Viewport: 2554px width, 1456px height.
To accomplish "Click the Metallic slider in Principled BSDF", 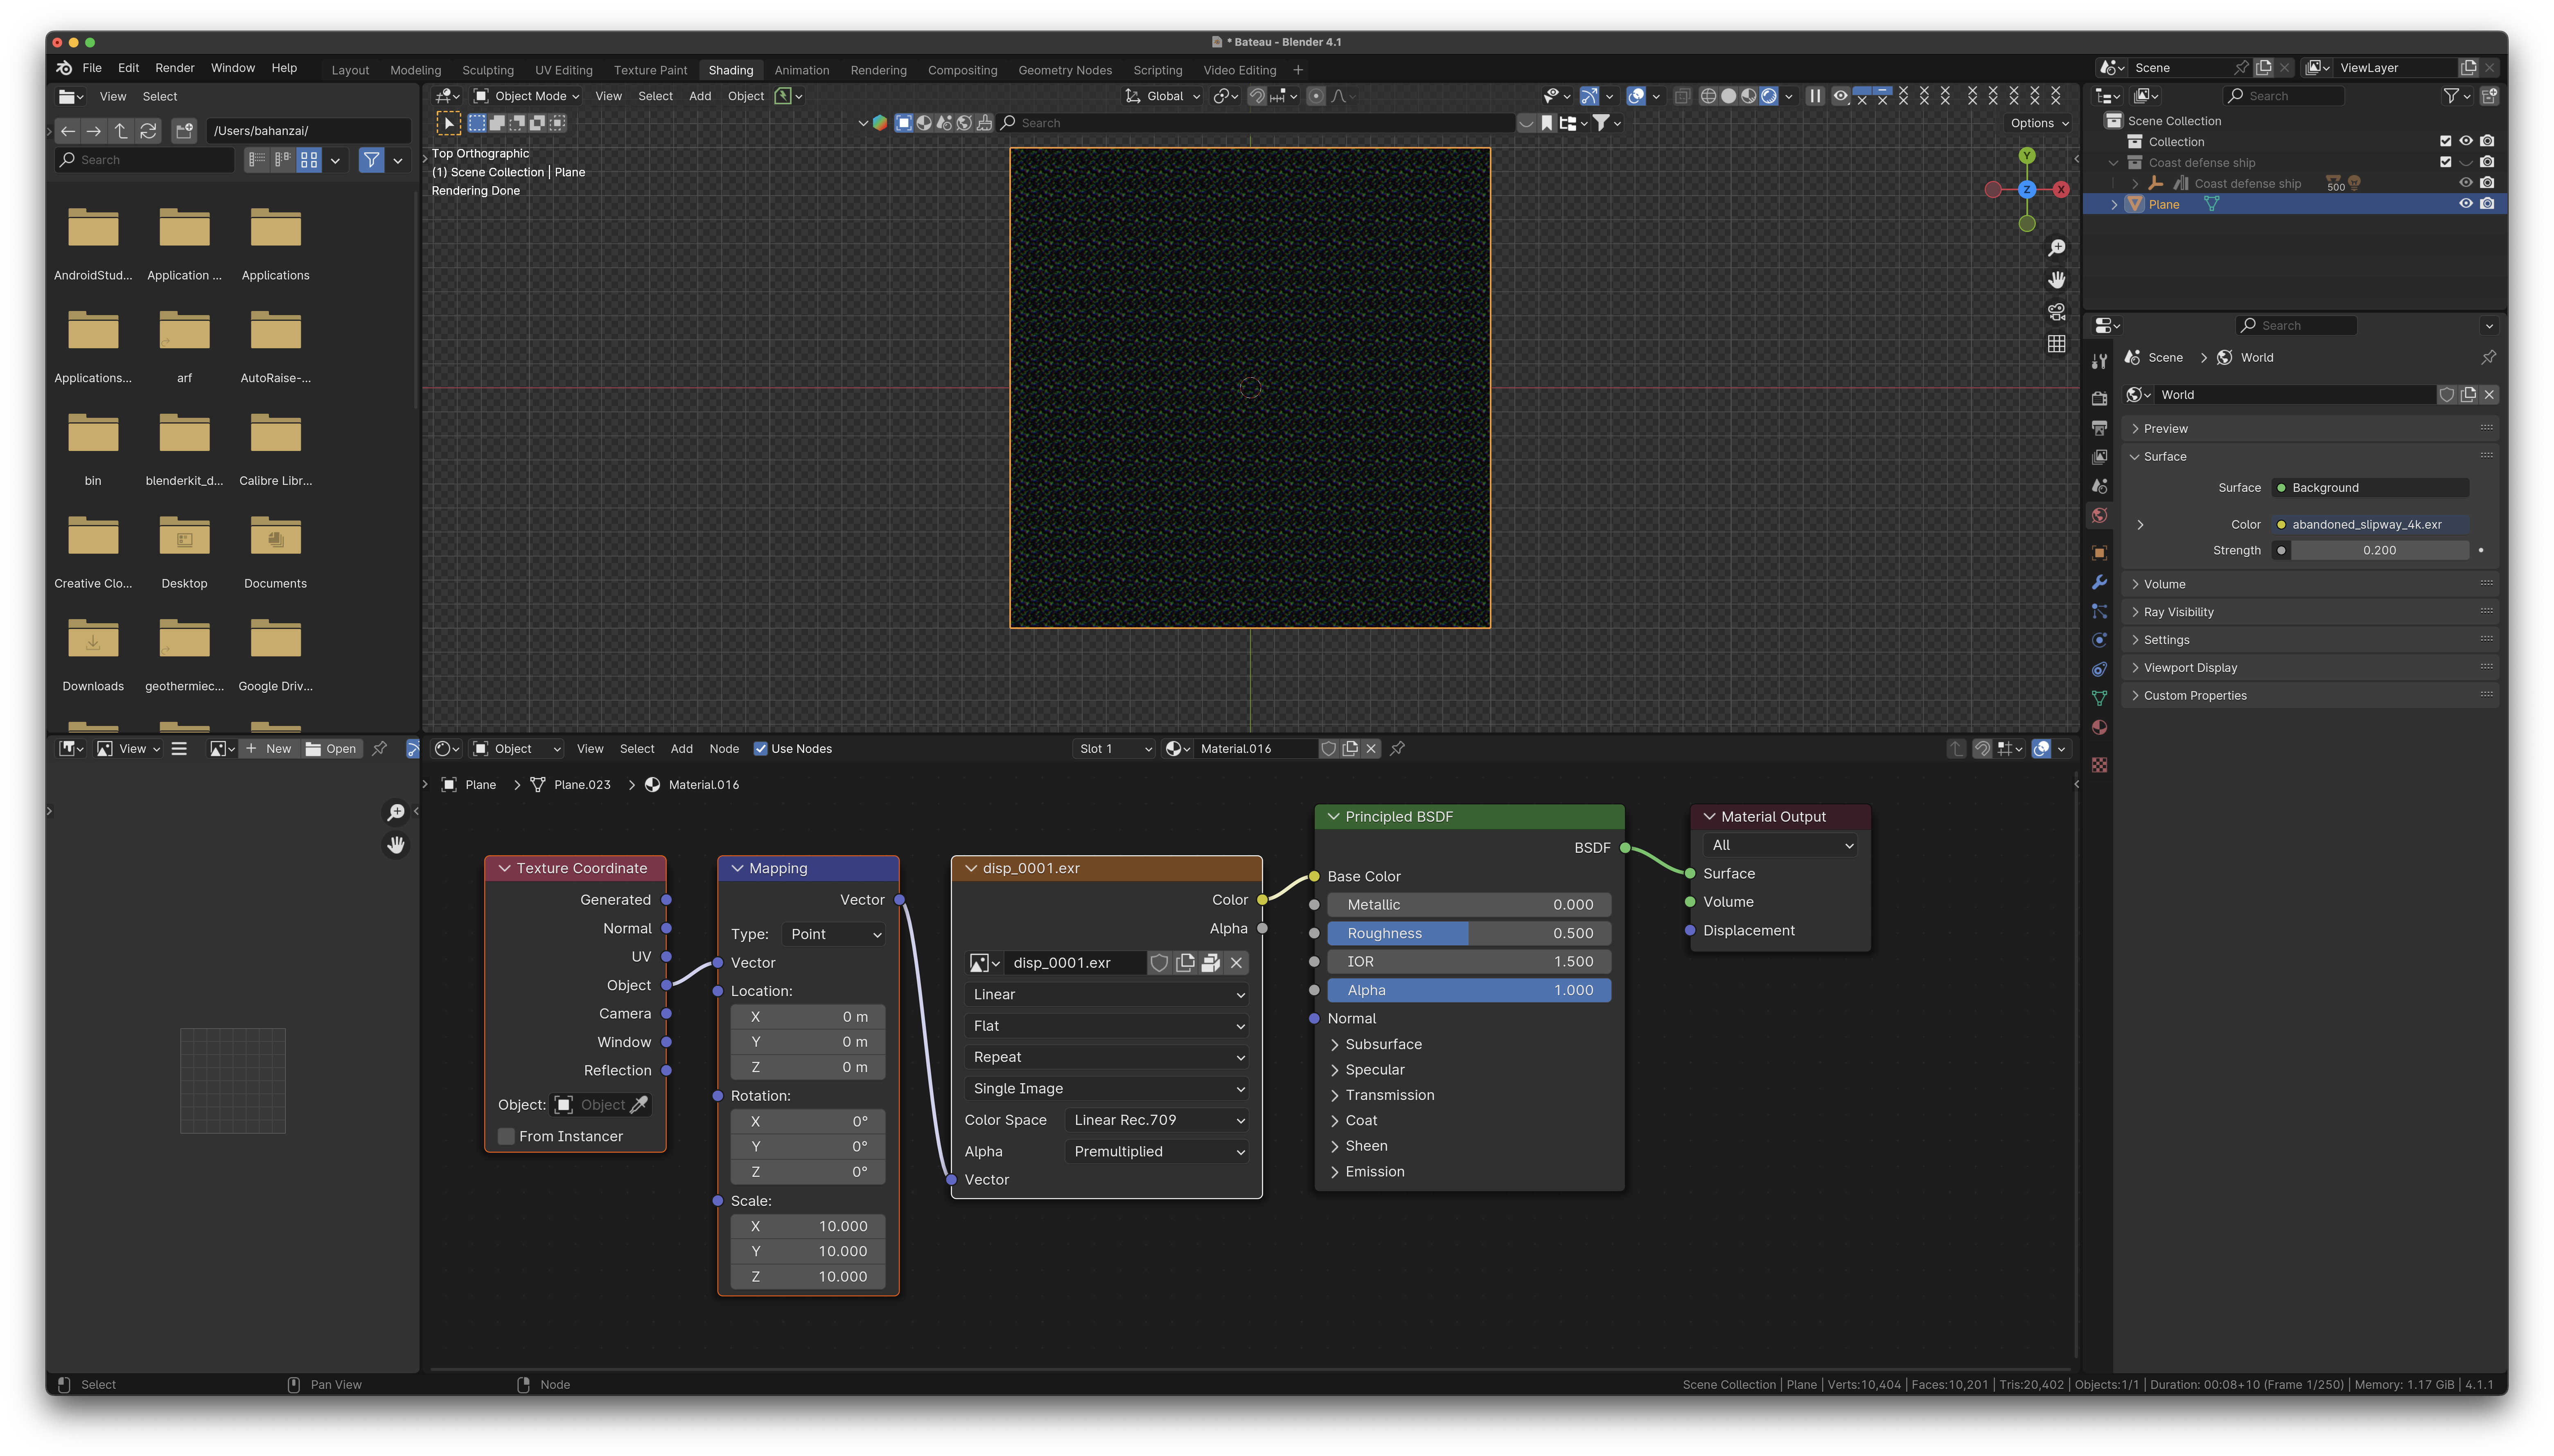I will [1469, 905].
